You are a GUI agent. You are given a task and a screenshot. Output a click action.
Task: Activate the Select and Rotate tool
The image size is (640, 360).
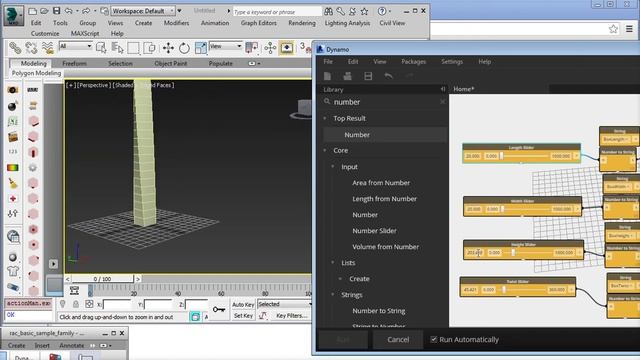[184, 48]
